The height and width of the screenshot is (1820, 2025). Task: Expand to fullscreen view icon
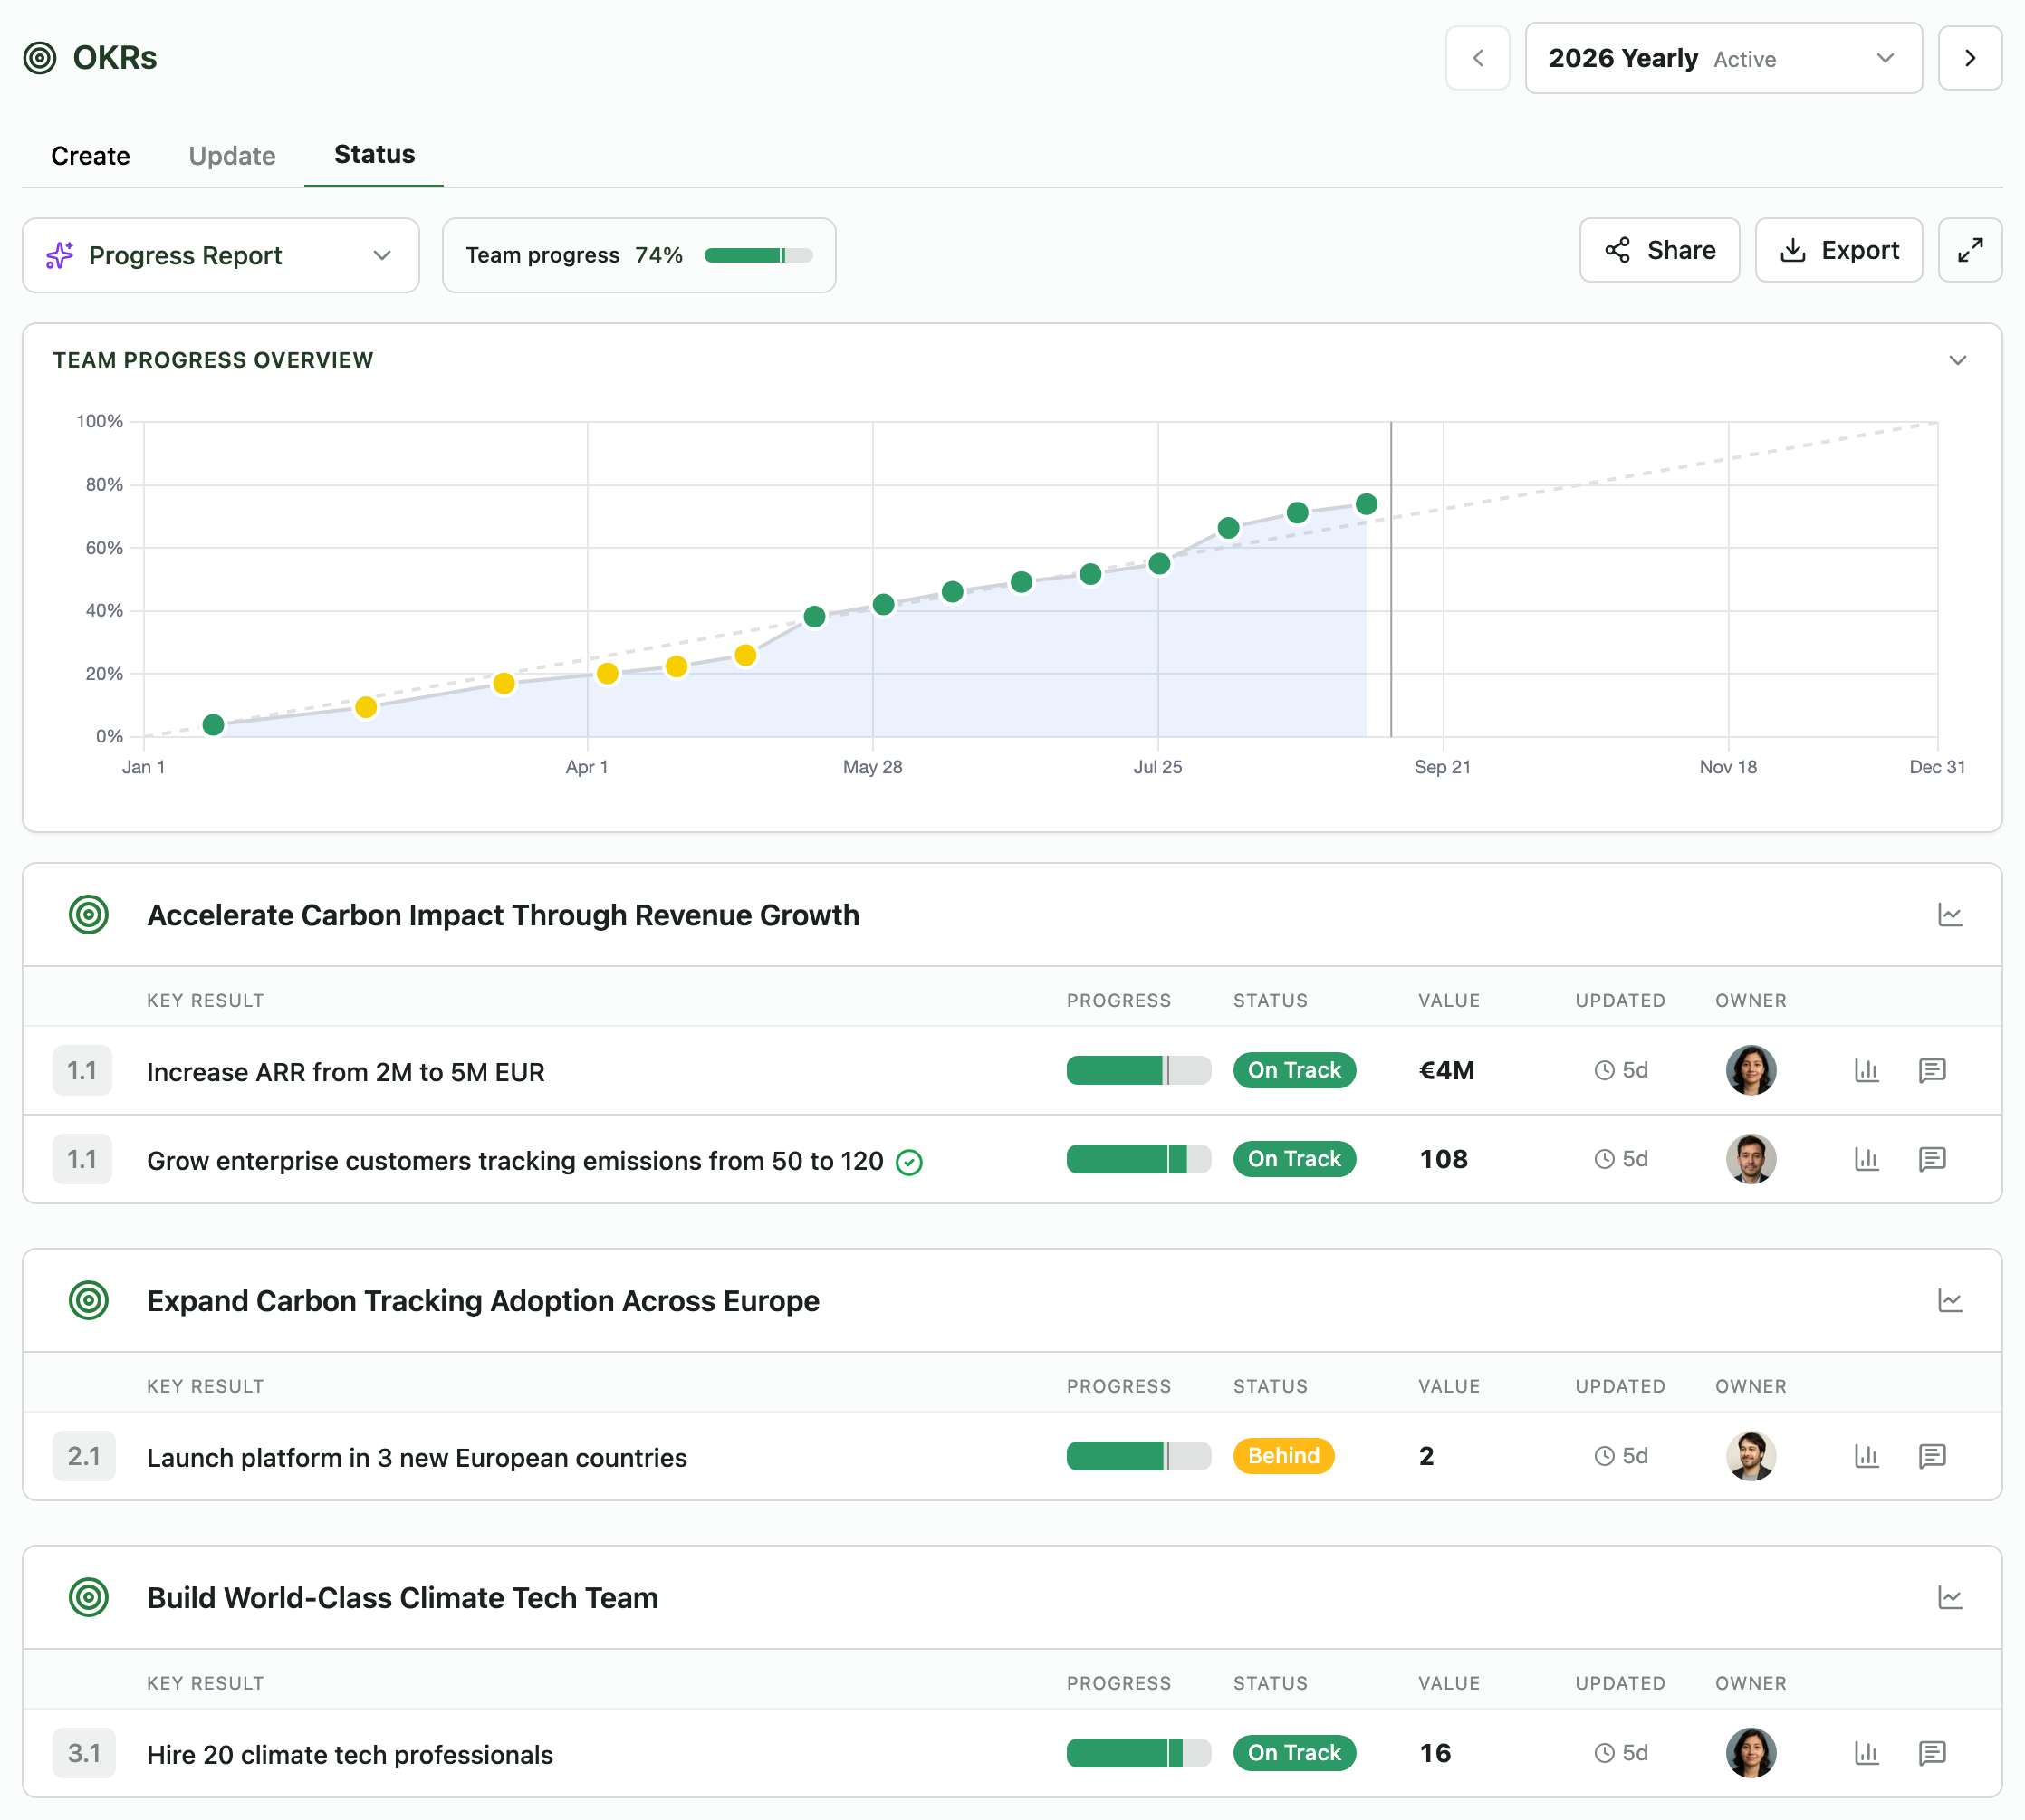[x=1969, y=250]
